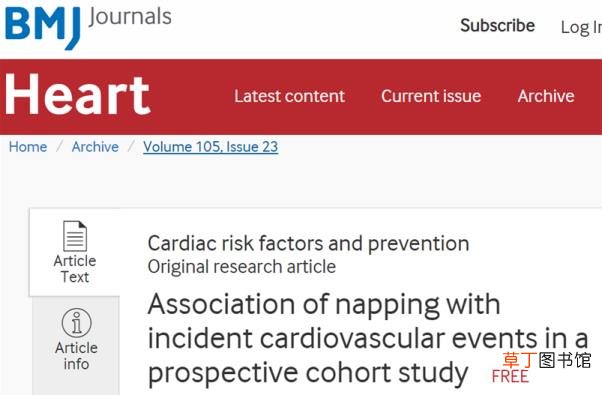The width and height of the screenshot is (602, 395).
Task: Click the Article info circle icon
Action: [76, 323]
